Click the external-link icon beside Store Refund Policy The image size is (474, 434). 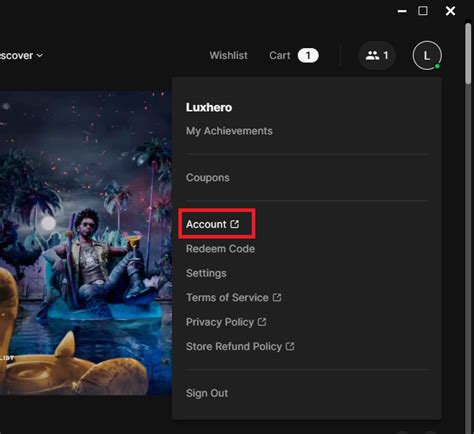click(290, 346)
